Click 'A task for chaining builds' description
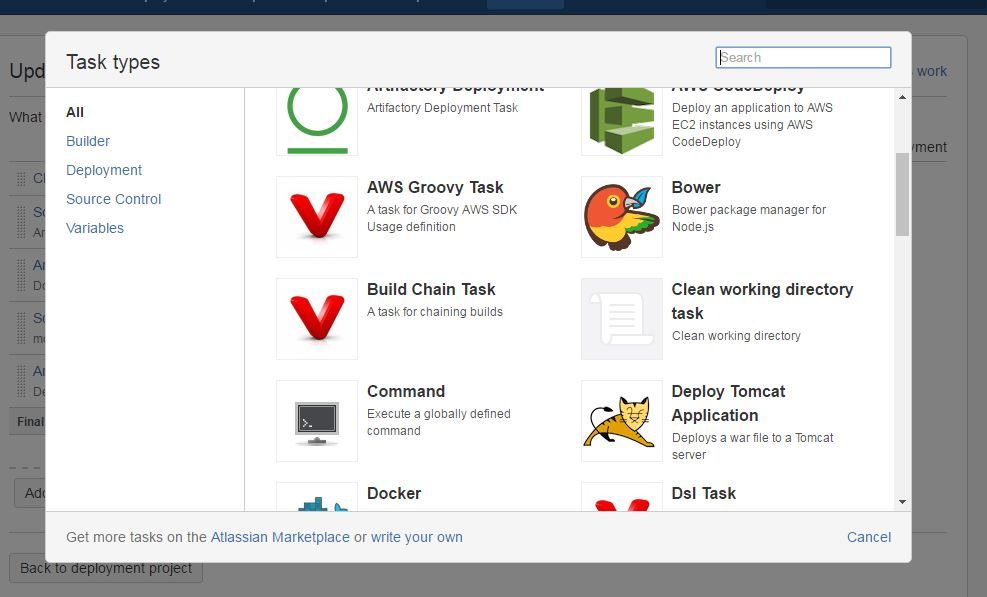 [435, 312]
